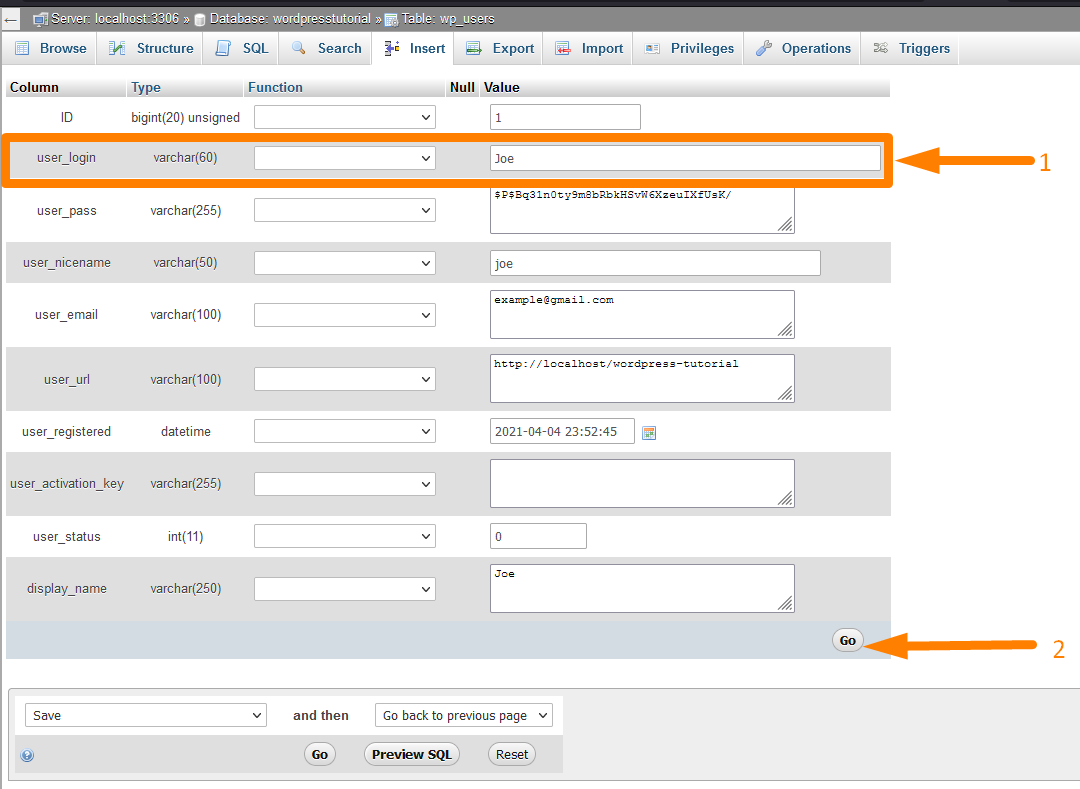The height and width of the screenshot is (789, 1080).
Task: Open the Privileges tab
Action: (689, 48)
